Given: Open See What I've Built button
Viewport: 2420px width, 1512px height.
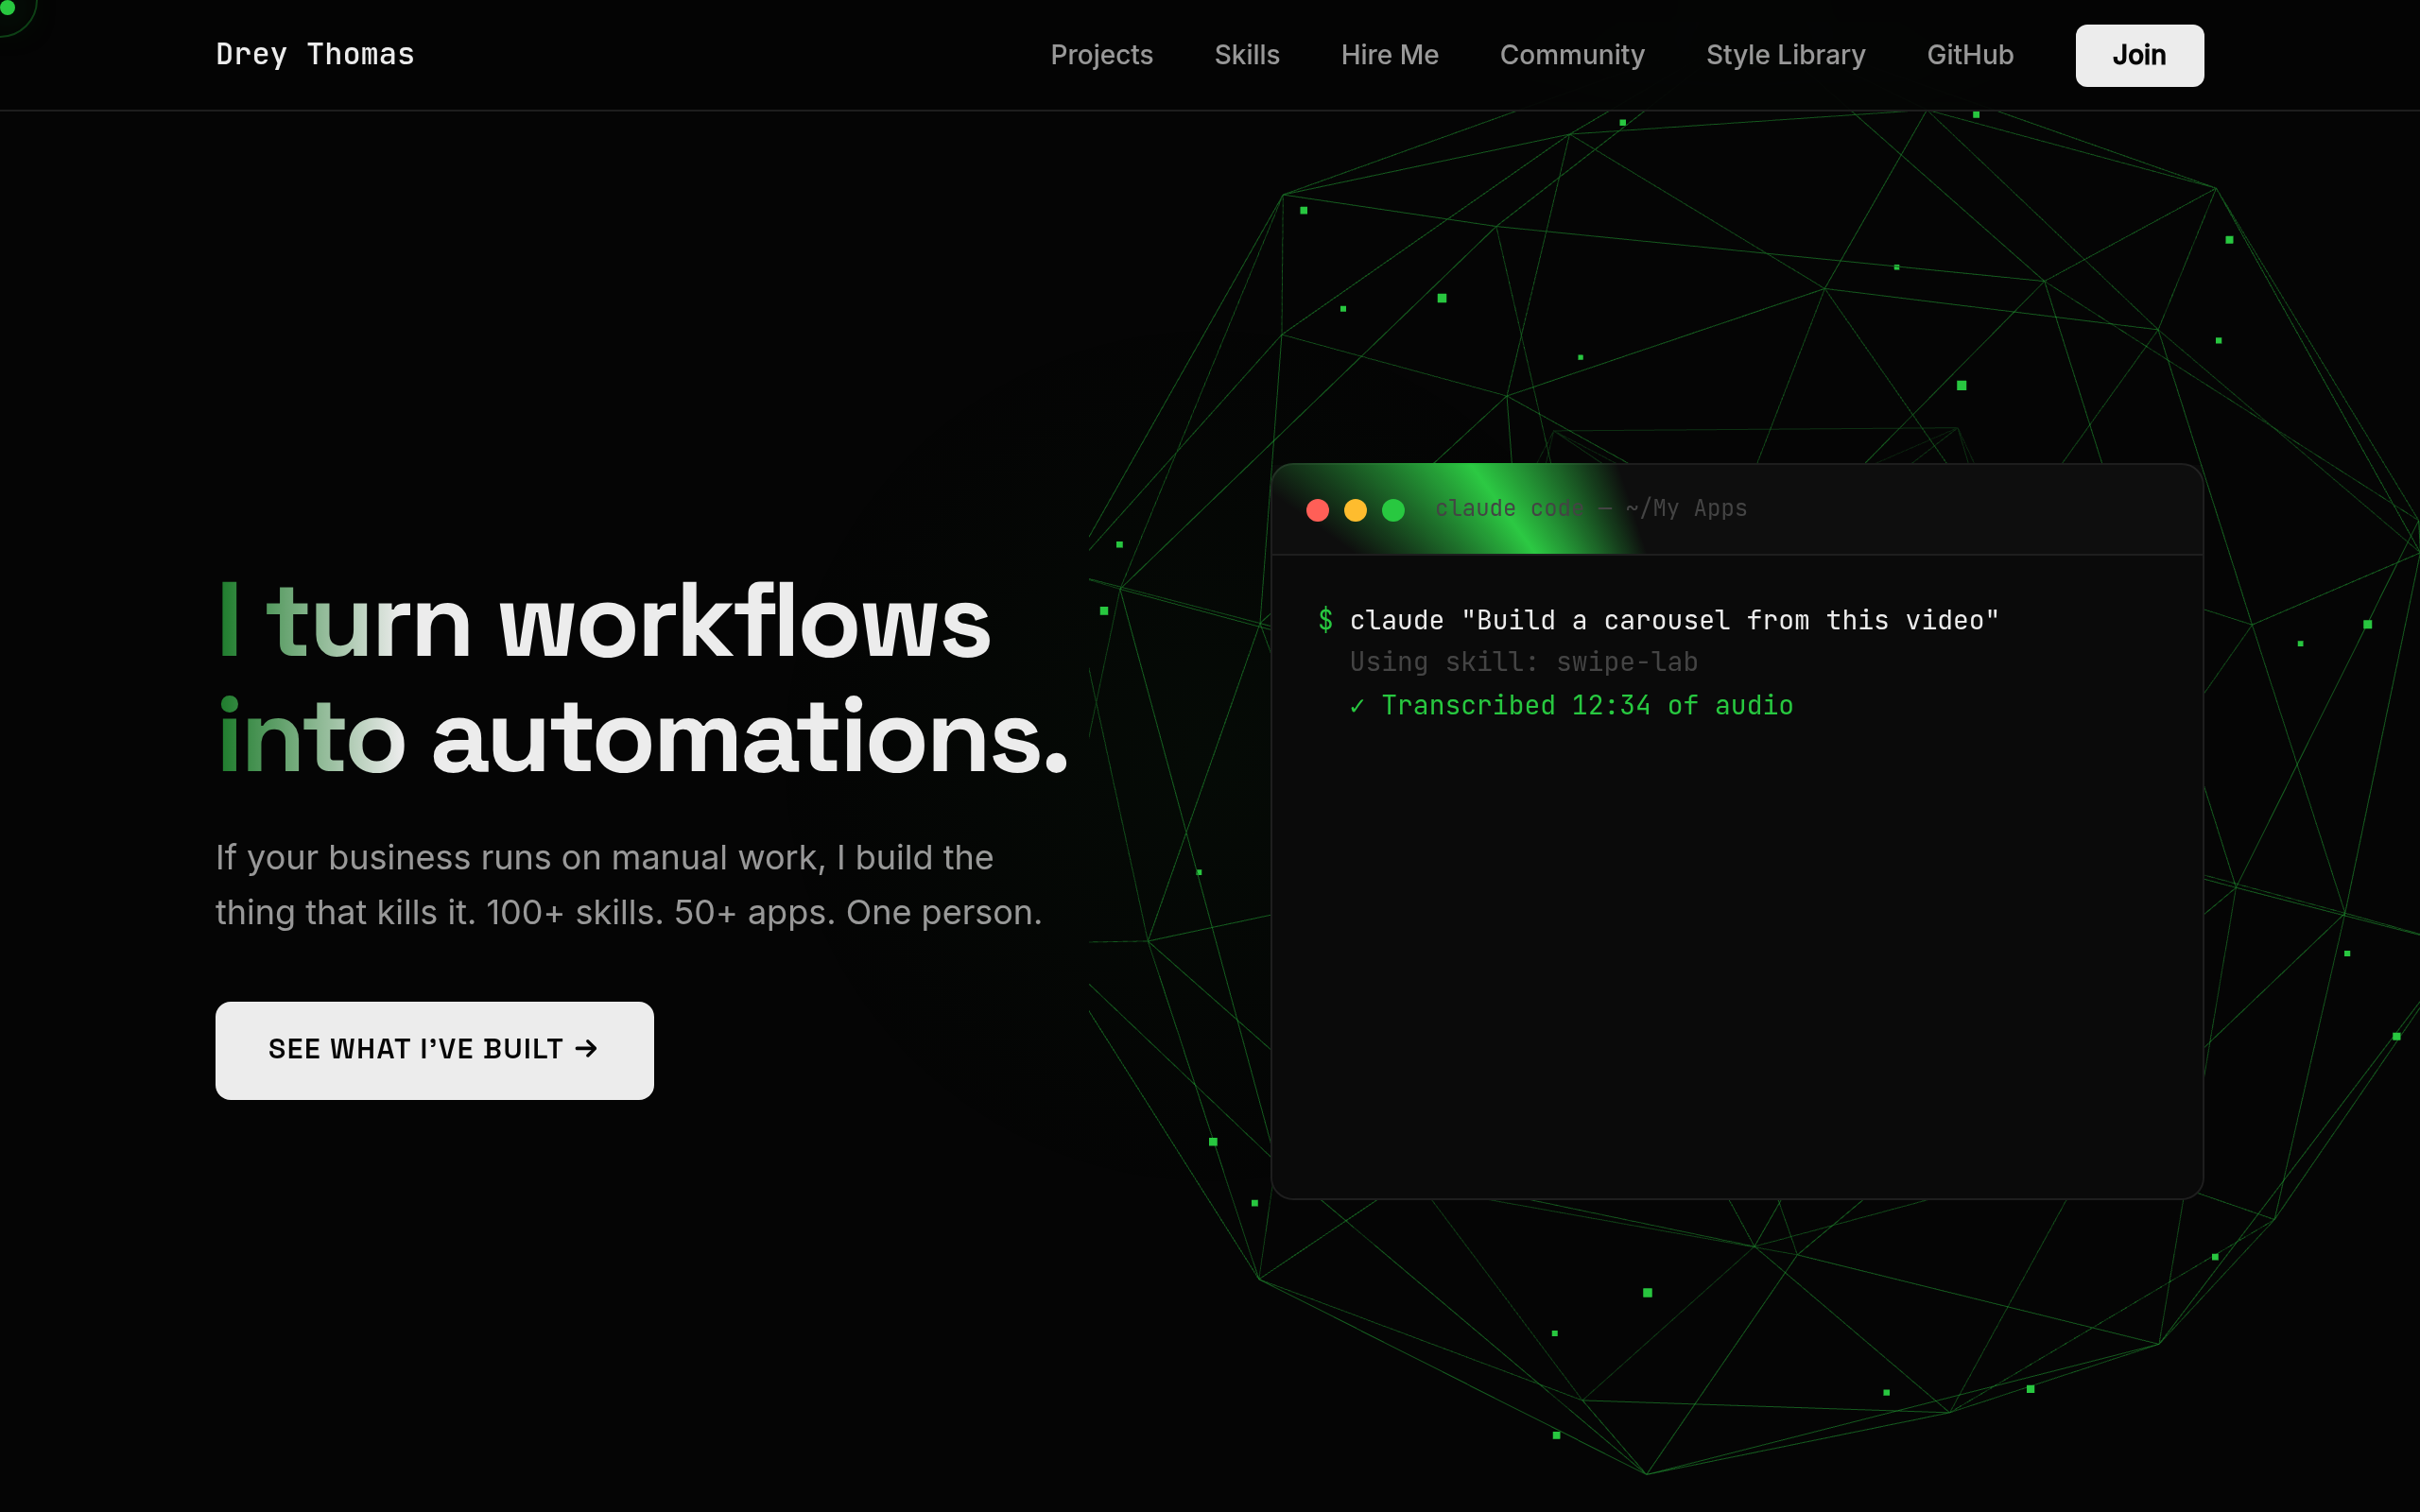Looking at the screenshot, I should pos(434,1050).
